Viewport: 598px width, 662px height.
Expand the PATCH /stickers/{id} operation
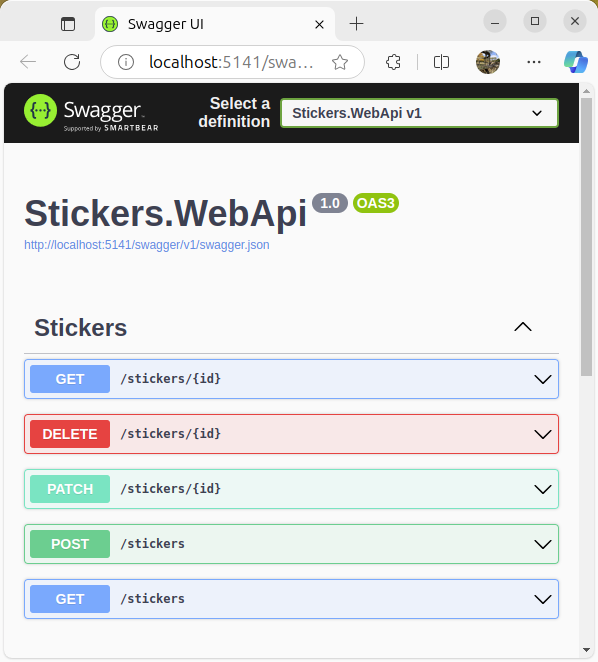pos(291,489)
